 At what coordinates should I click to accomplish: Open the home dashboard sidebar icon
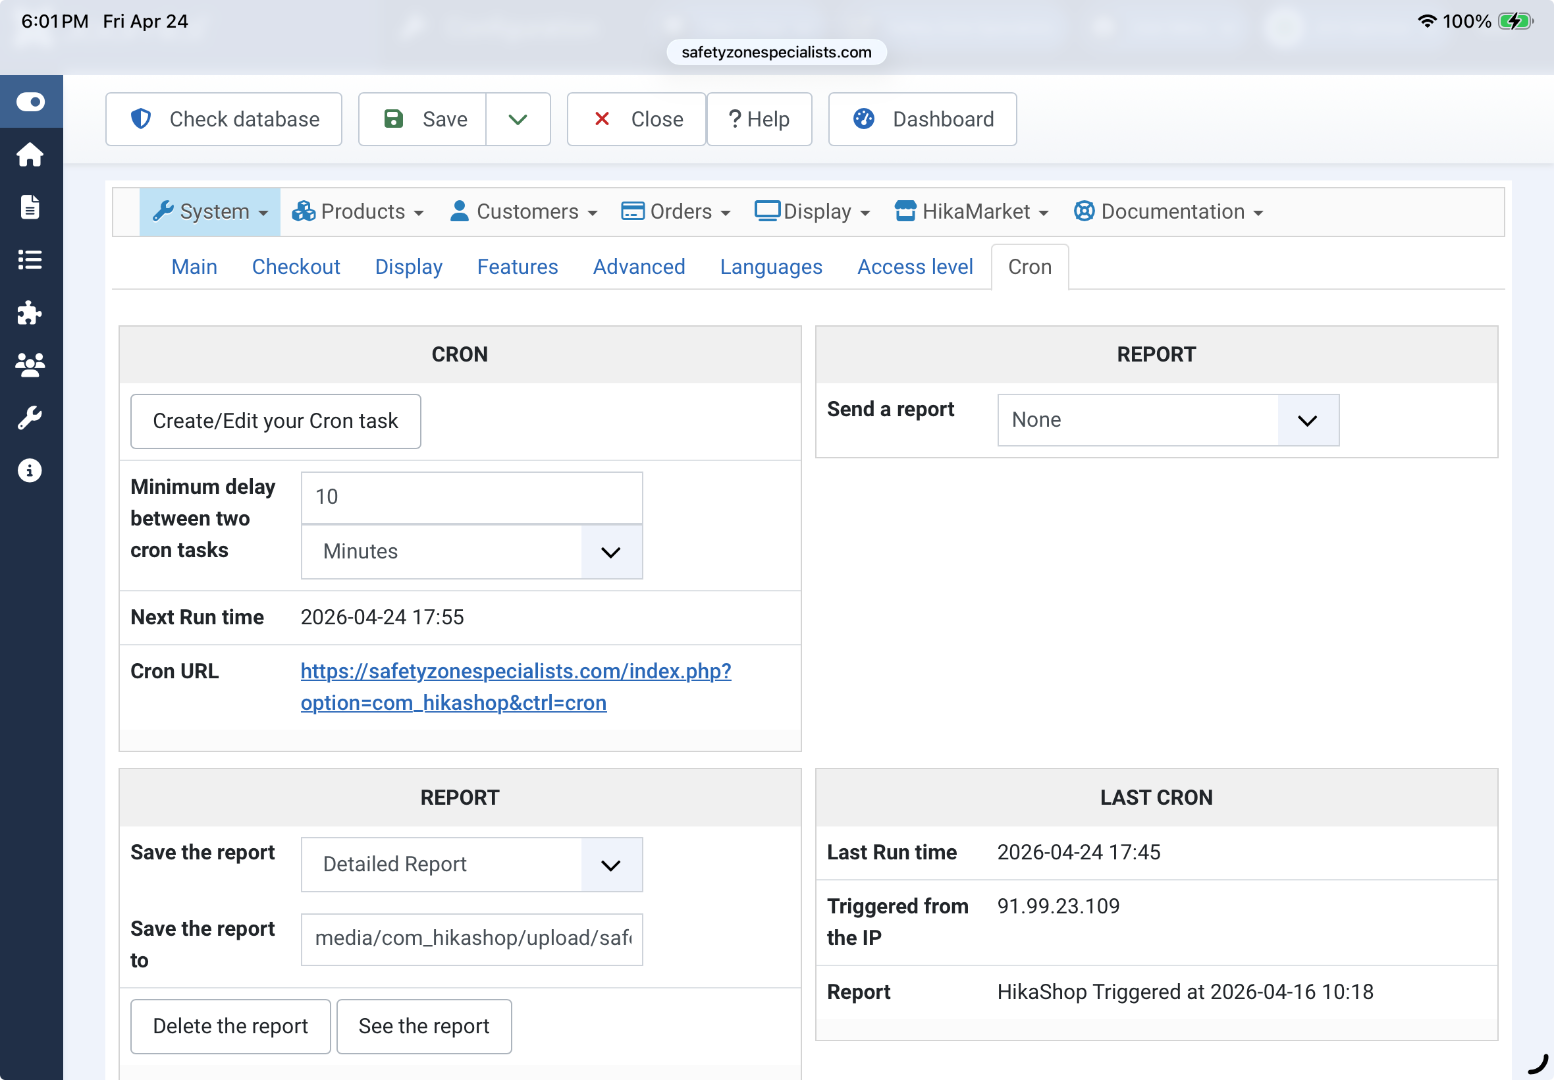(x=30, y=155)
